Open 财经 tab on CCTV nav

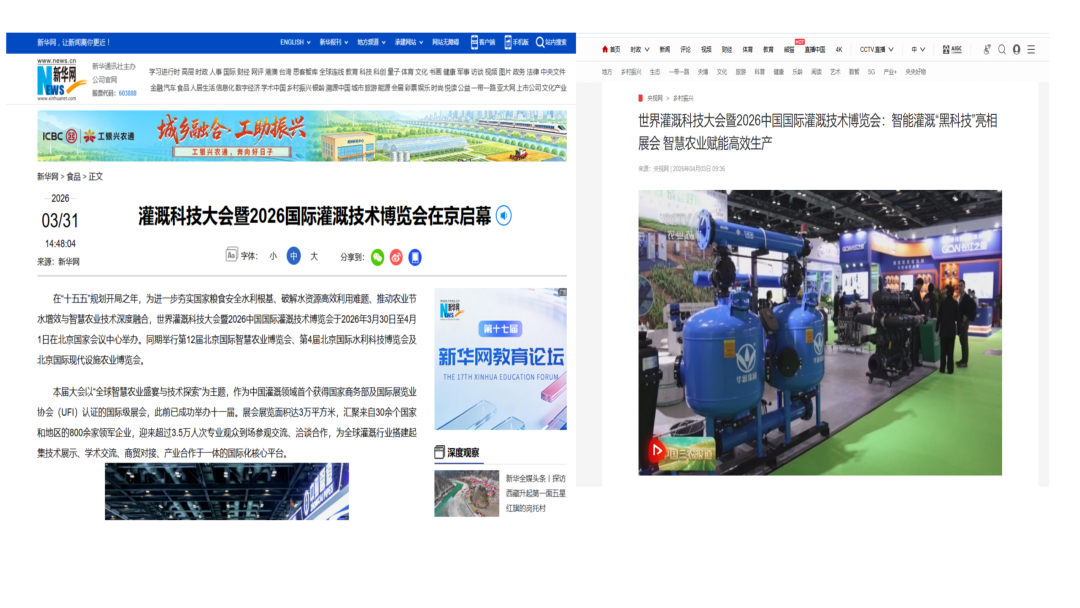[727, 50]
